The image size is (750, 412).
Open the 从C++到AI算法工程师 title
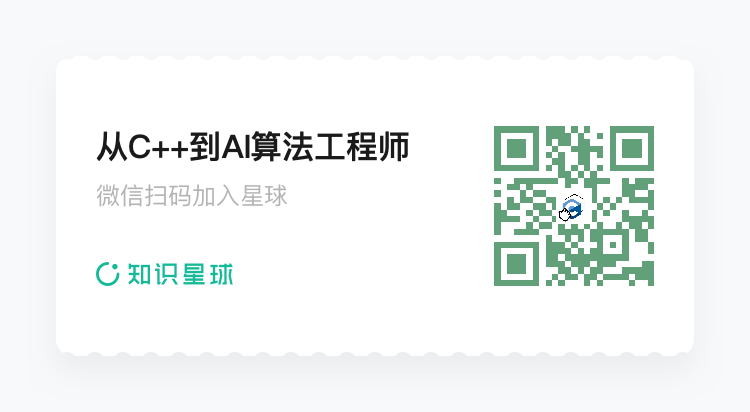coord(253,147)
